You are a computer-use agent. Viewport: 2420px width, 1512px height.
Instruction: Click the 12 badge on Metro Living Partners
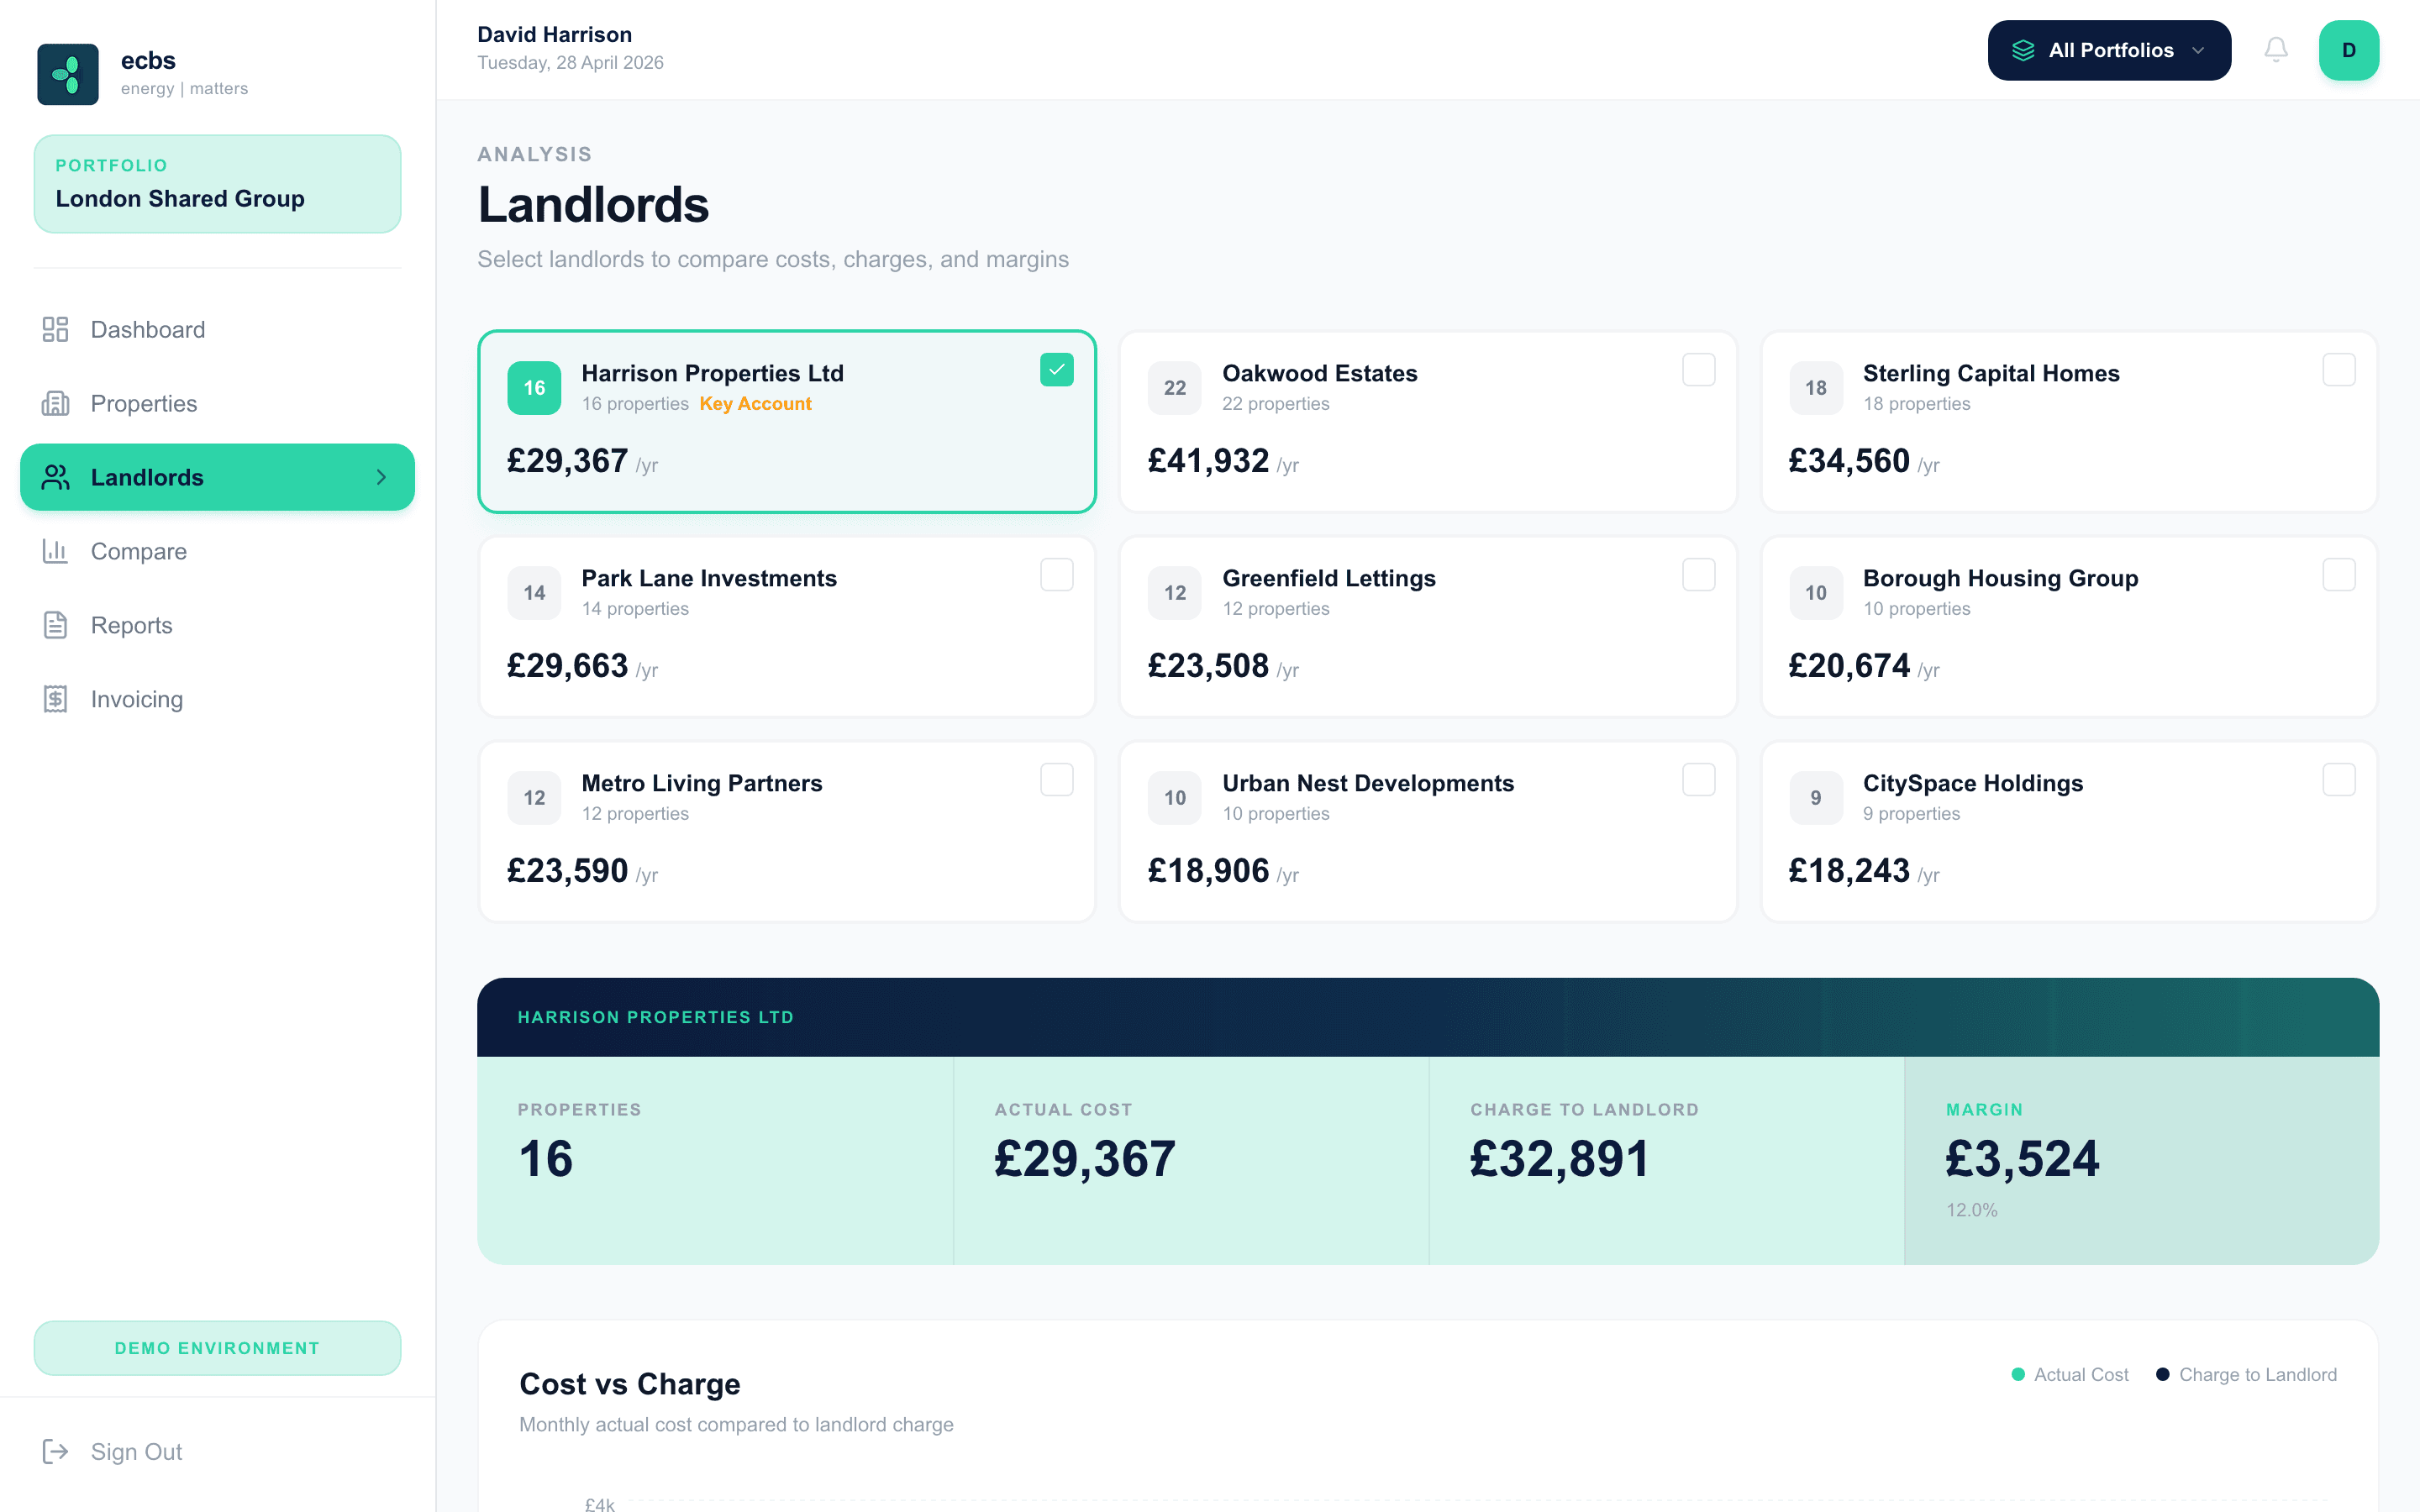pyautogui.click(x=534, y=798)
